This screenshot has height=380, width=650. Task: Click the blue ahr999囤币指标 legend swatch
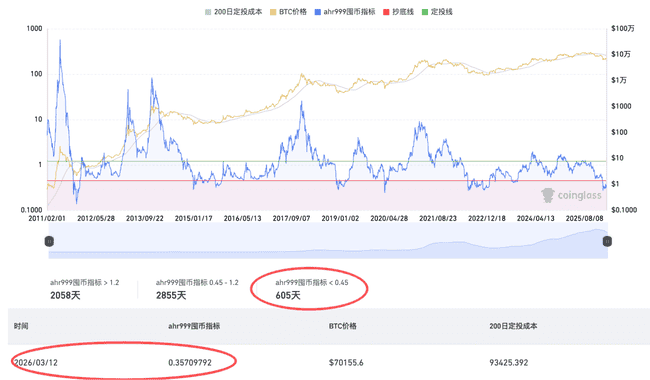[318, 12]
